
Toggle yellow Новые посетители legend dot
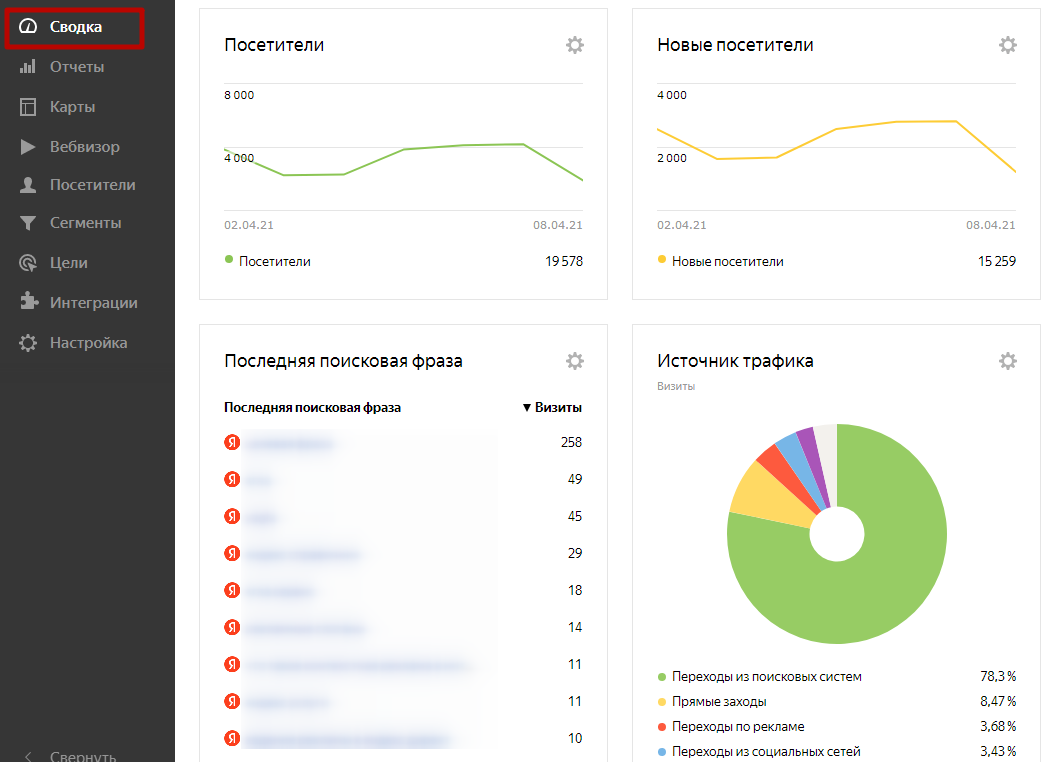[x=662, y=260]
